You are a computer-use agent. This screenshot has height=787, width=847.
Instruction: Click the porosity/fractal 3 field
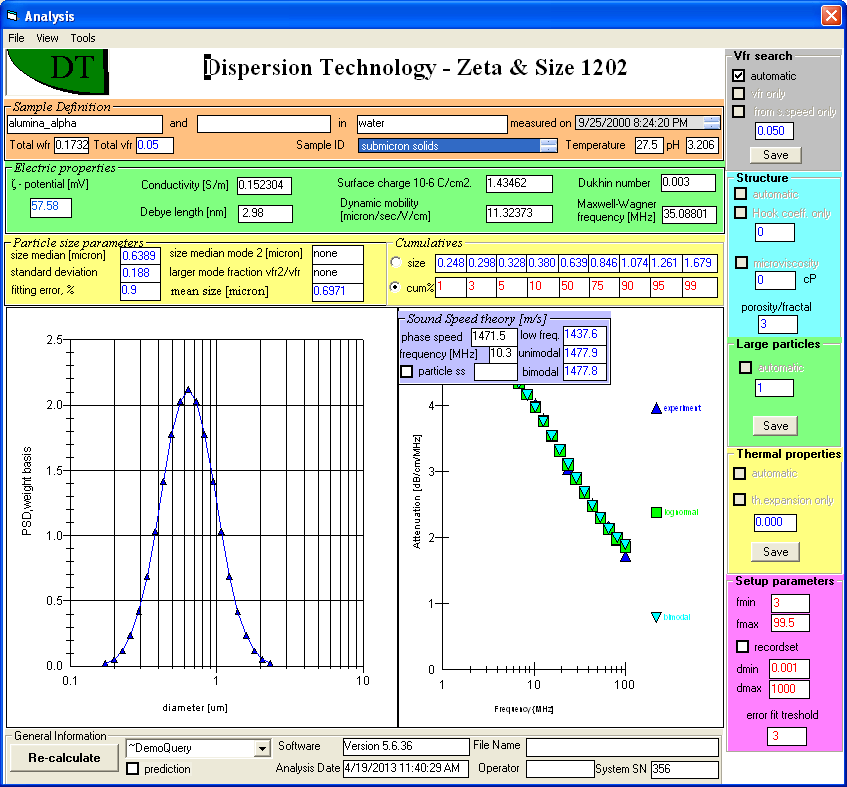tap(777, 324)
